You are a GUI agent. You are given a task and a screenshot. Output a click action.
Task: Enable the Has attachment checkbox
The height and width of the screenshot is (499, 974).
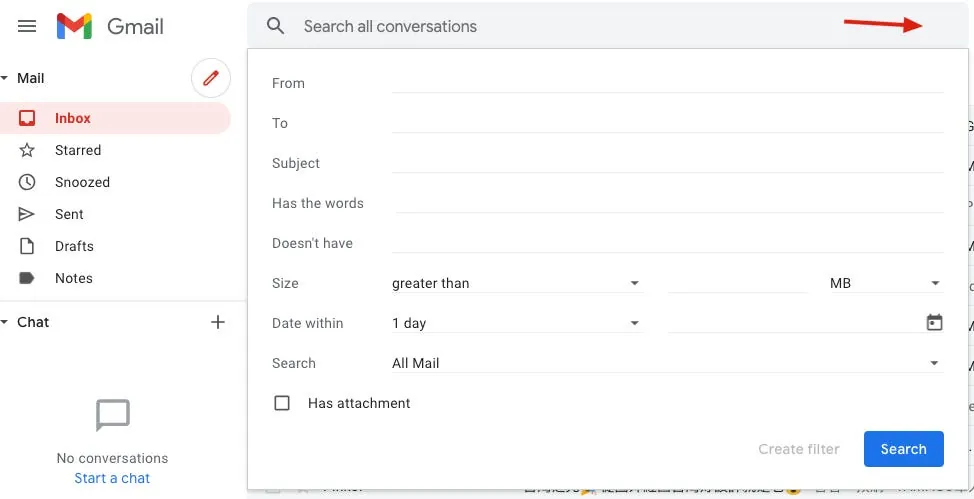[282, 403]
